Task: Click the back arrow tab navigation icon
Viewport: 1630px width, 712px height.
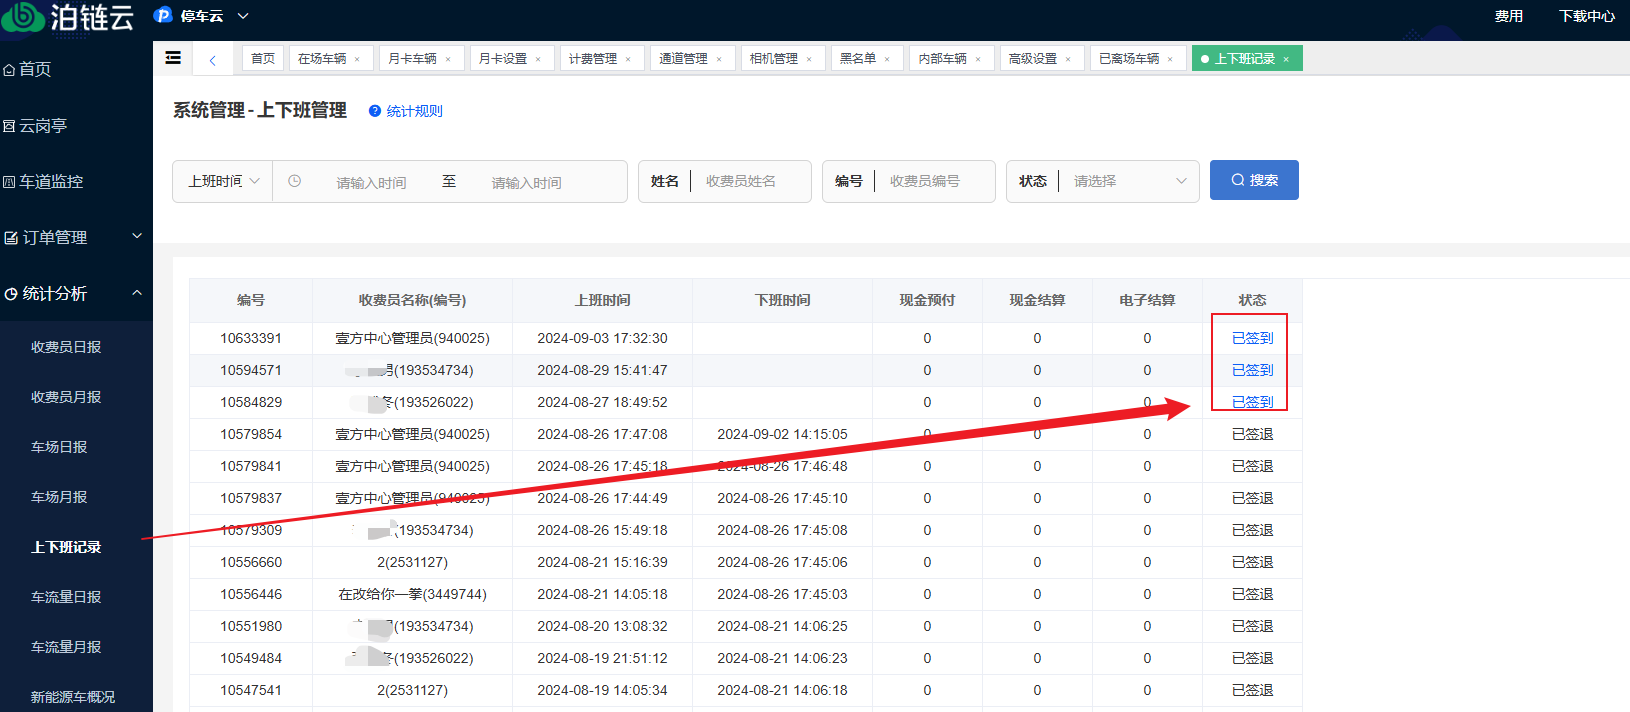Action: [212, 60]
